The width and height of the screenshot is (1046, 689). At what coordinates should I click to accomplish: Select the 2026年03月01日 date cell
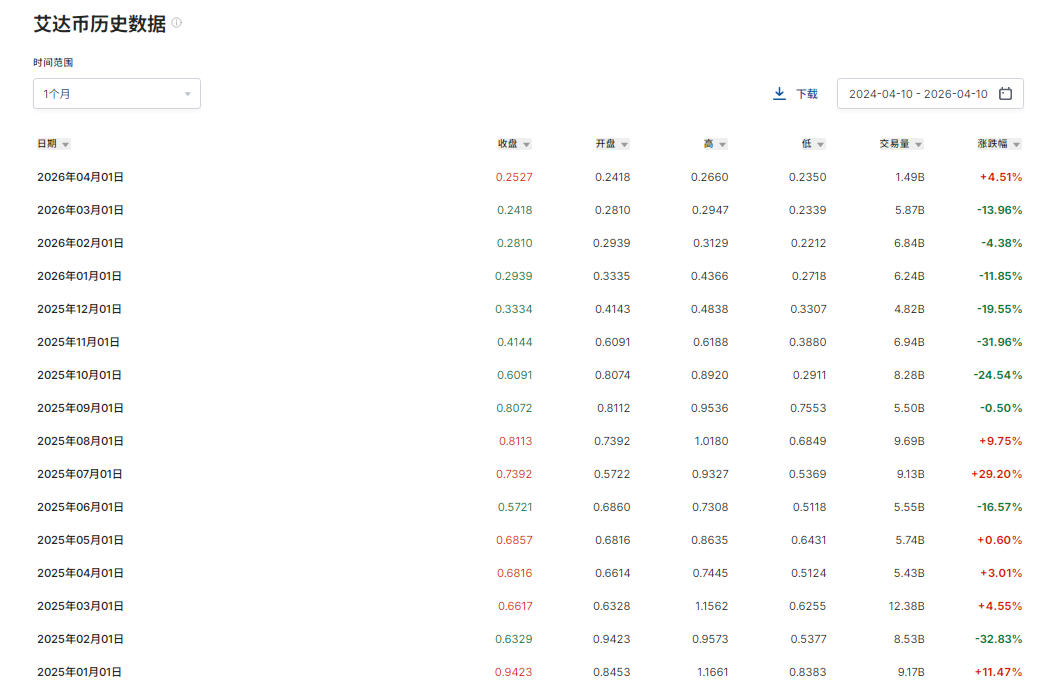(x=80, y=210)
